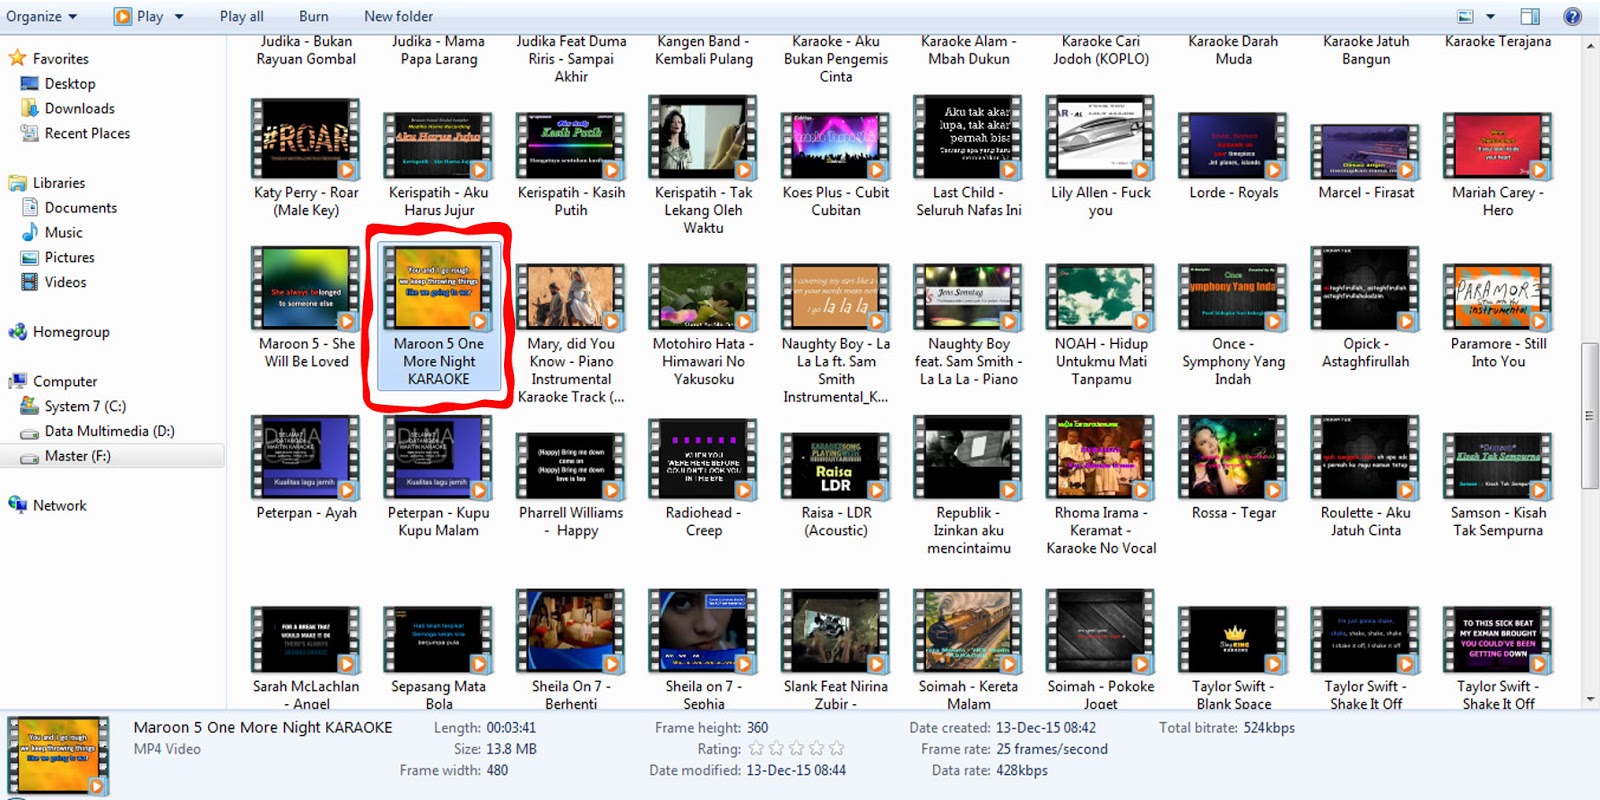Screen dimensions: 1600x800
Task: Select Paramore - Still Into You video
Action: click(1498, 316)
